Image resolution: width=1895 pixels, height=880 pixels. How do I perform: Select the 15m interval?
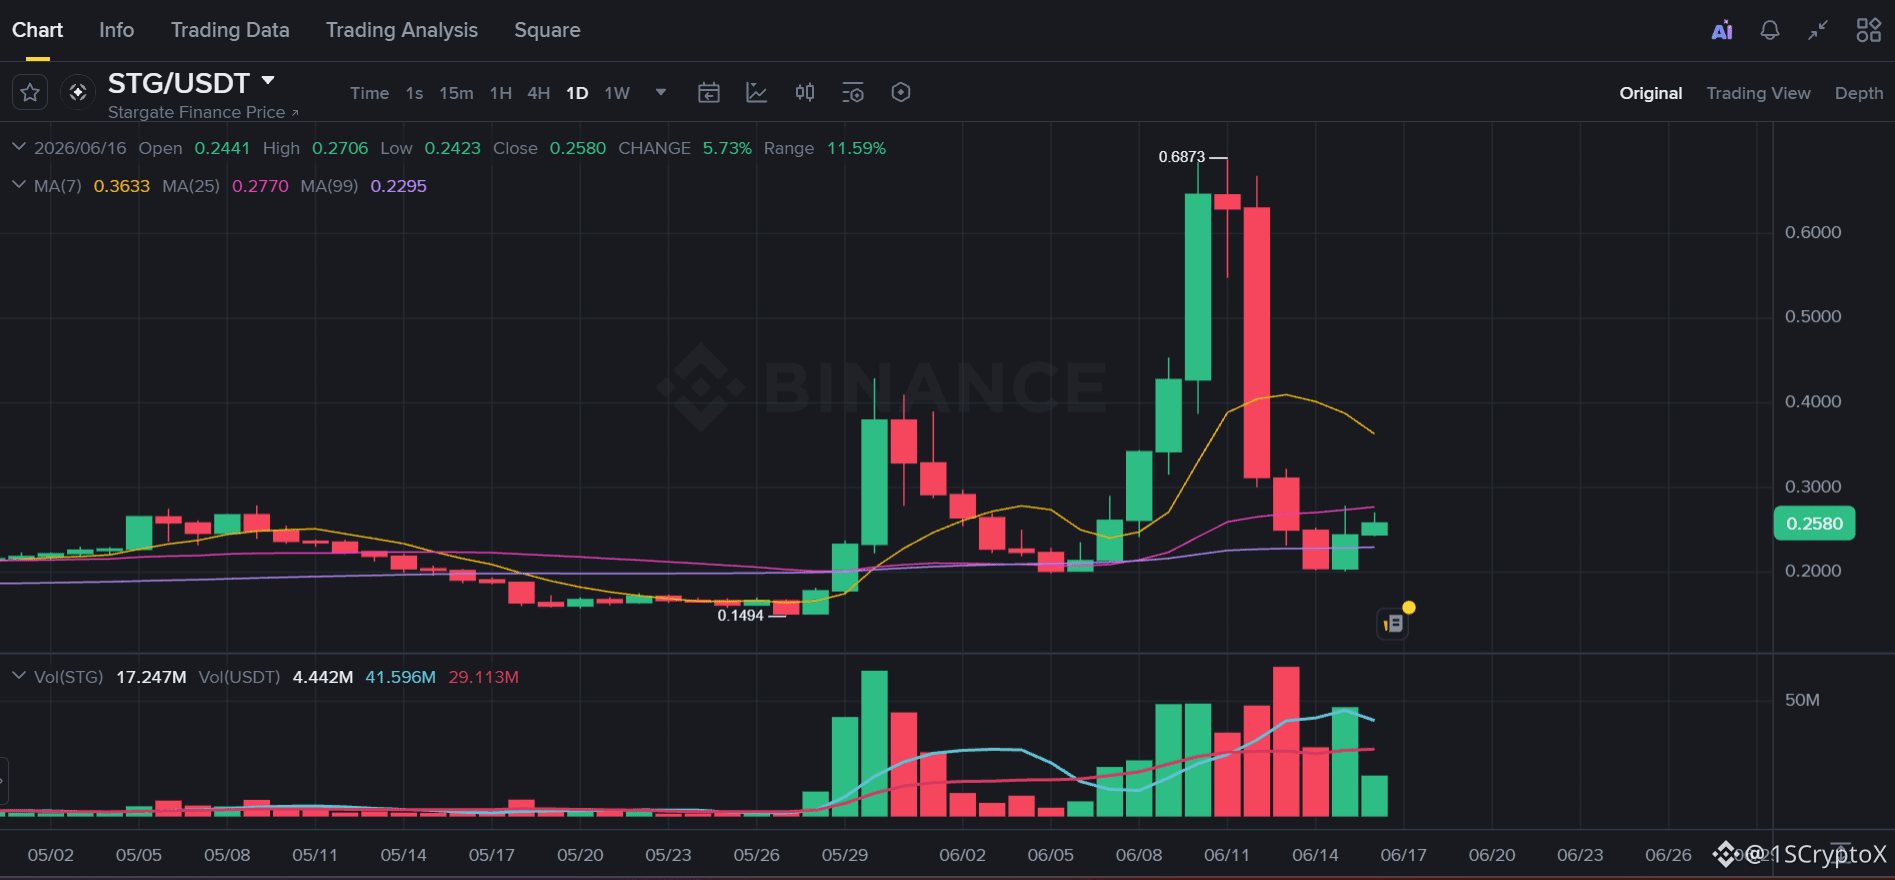click(x=456, y=93)
